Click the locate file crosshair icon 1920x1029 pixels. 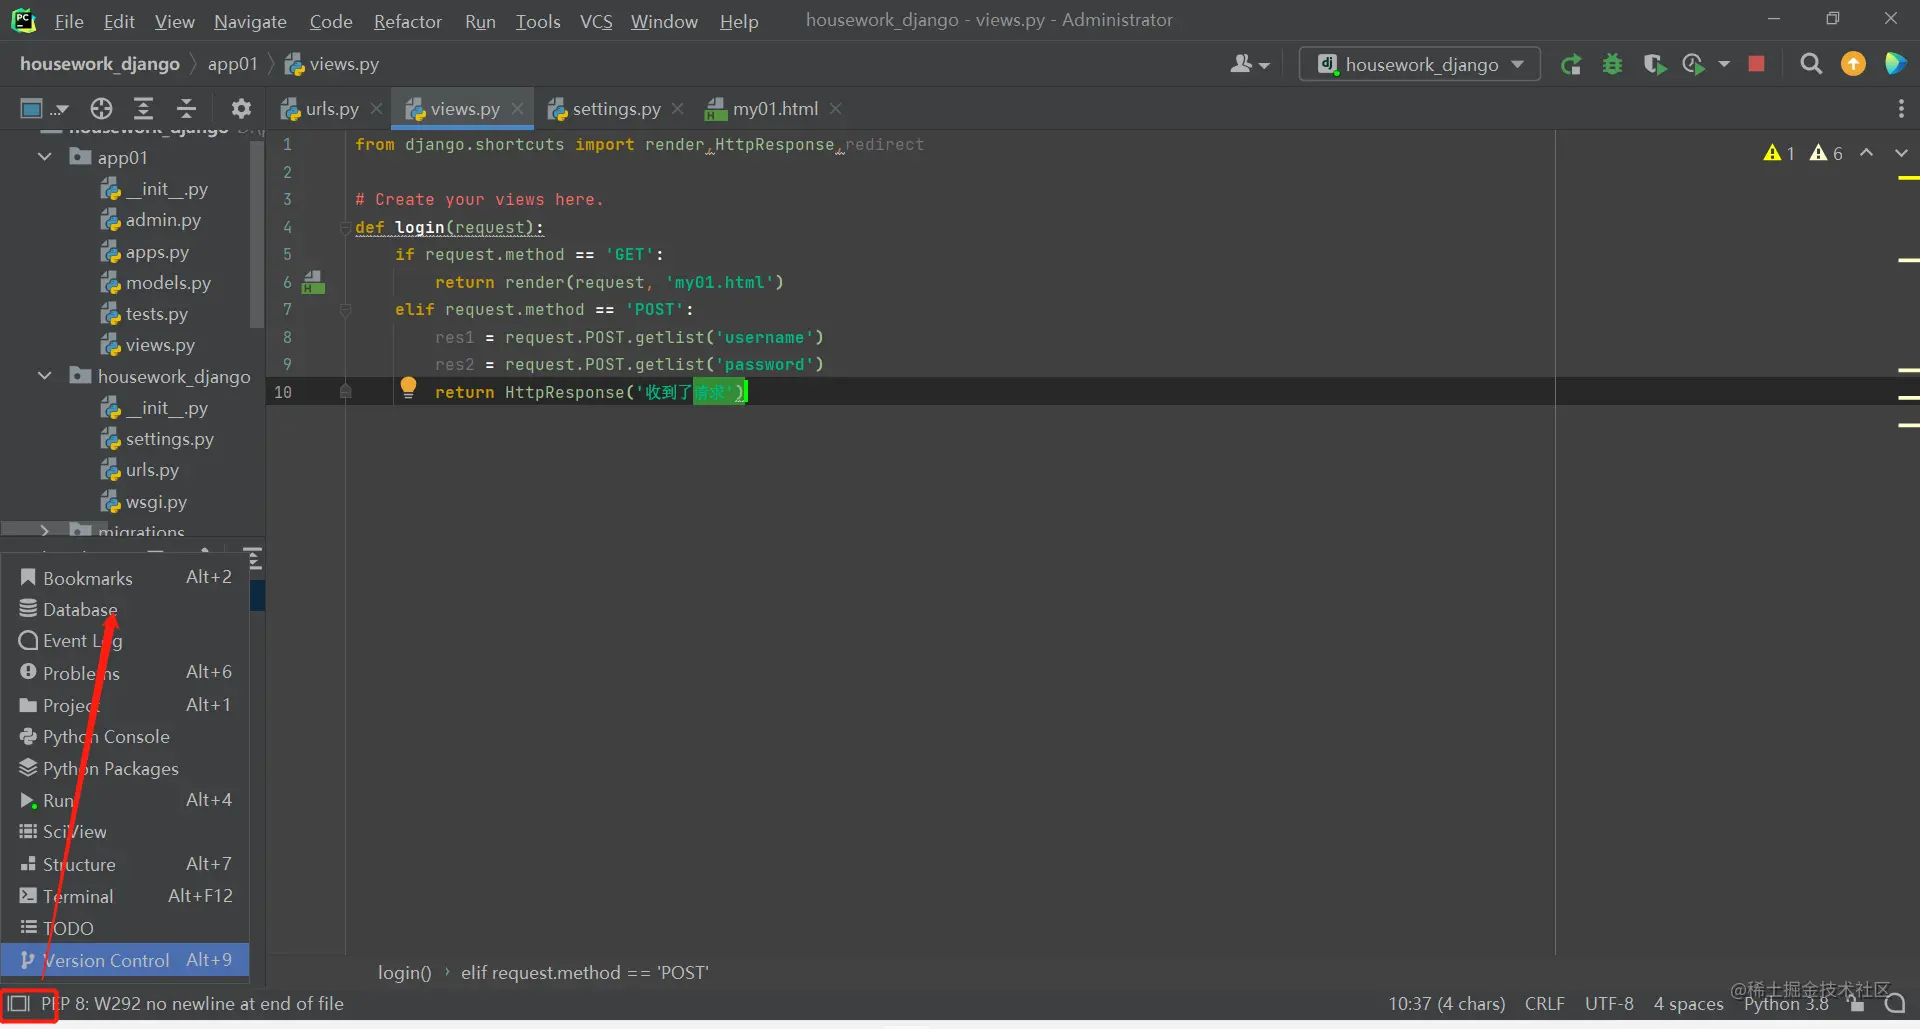101,108
